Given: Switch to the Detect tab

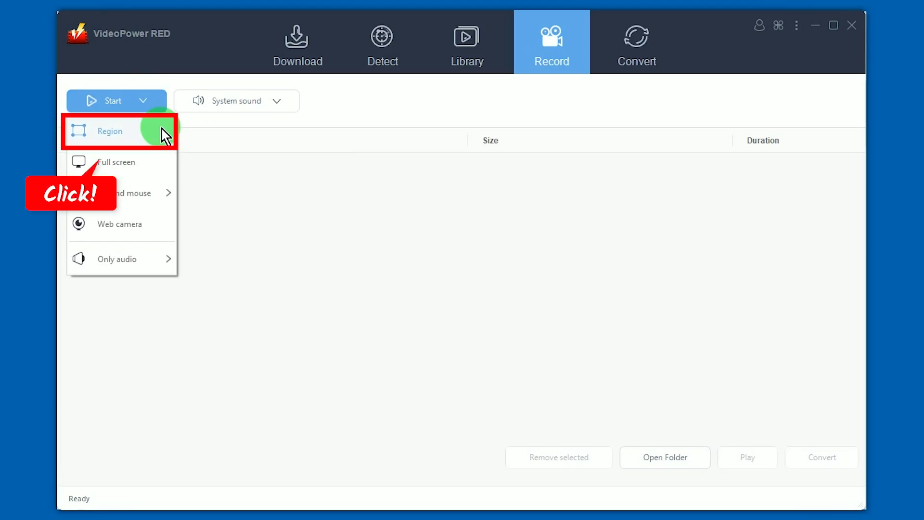Looking at the screenshot, I should coord(382,45).
